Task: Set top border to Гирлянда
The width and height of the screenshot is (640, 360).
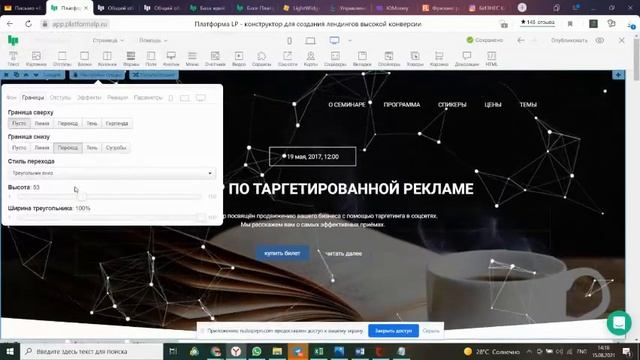Action: [117, 123]
